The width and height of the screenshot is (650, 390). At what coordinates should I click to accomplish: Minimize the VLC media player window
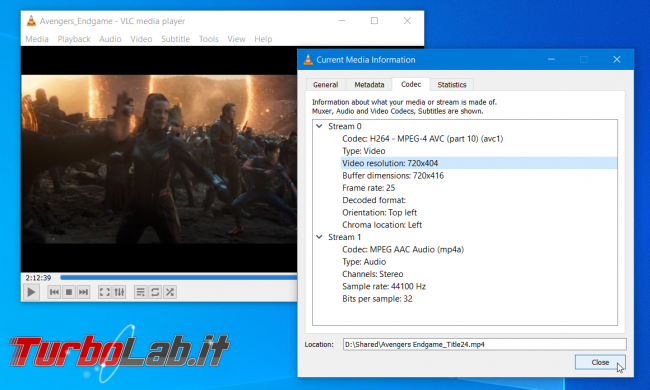point(342,21)
